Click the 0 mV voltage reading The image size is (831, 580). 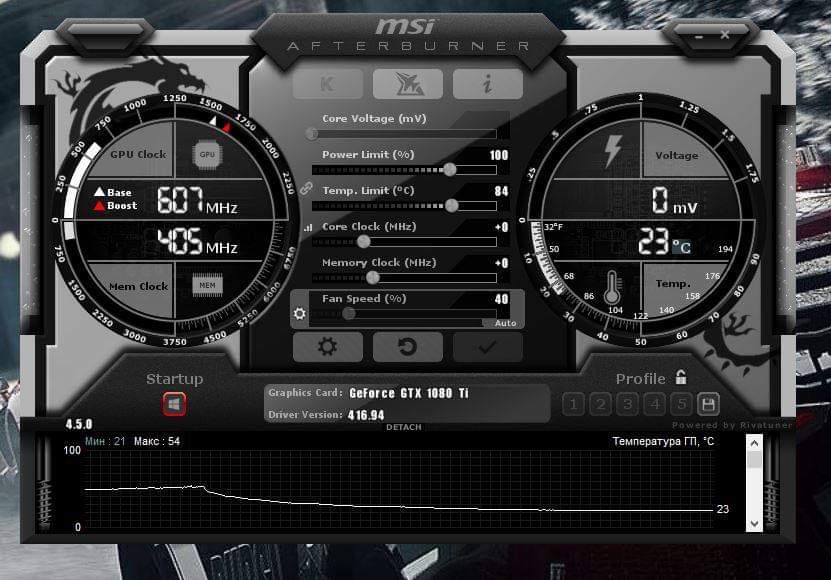[674, 201]
